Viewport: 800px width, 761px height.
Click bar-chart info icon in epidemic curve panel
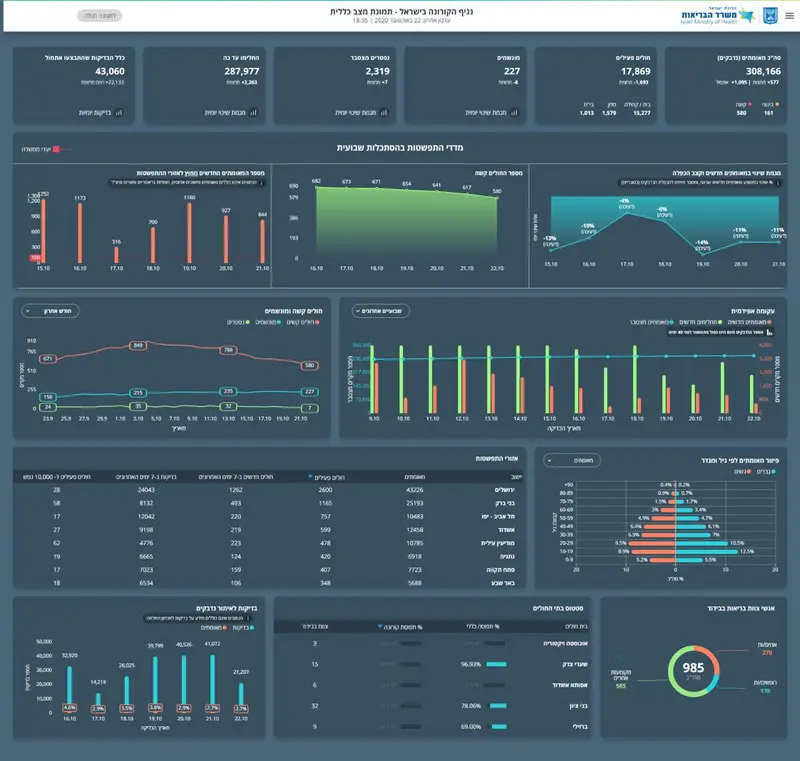(769, 332)
